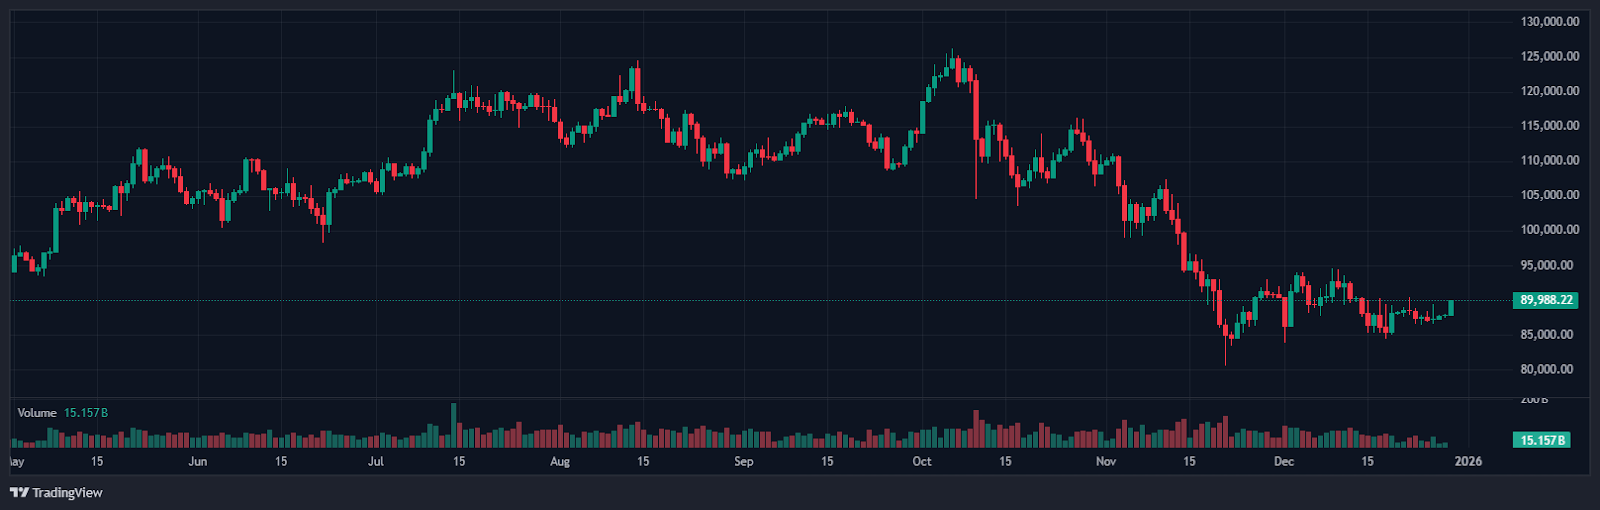Select the Sep time axis label
1600x510 pixels.
(x=744, y=461)
